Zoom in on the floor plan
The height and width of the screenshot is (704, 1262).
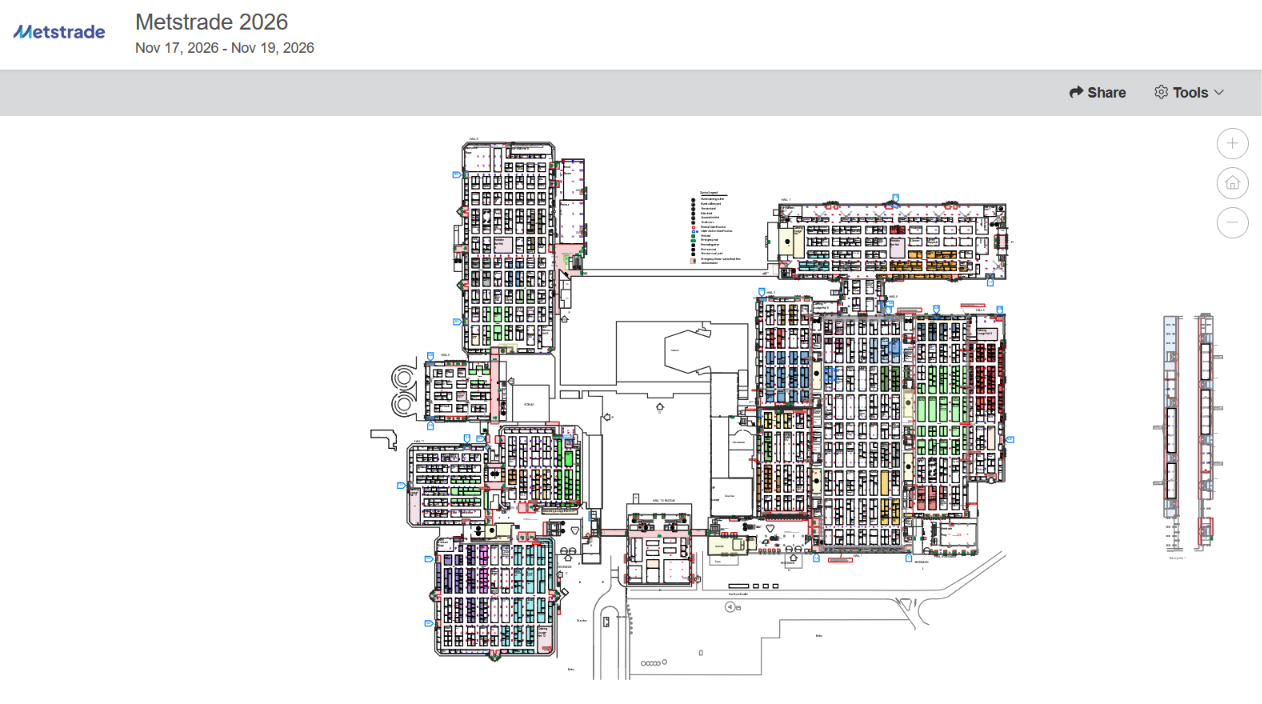[1232, 144]
